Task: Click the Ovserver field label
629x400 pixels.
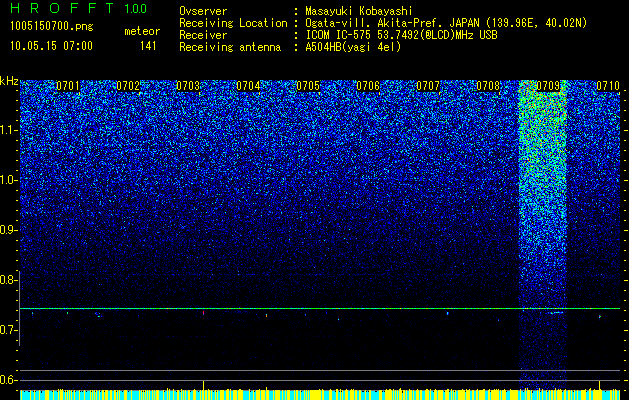Action: pos(203,11)
